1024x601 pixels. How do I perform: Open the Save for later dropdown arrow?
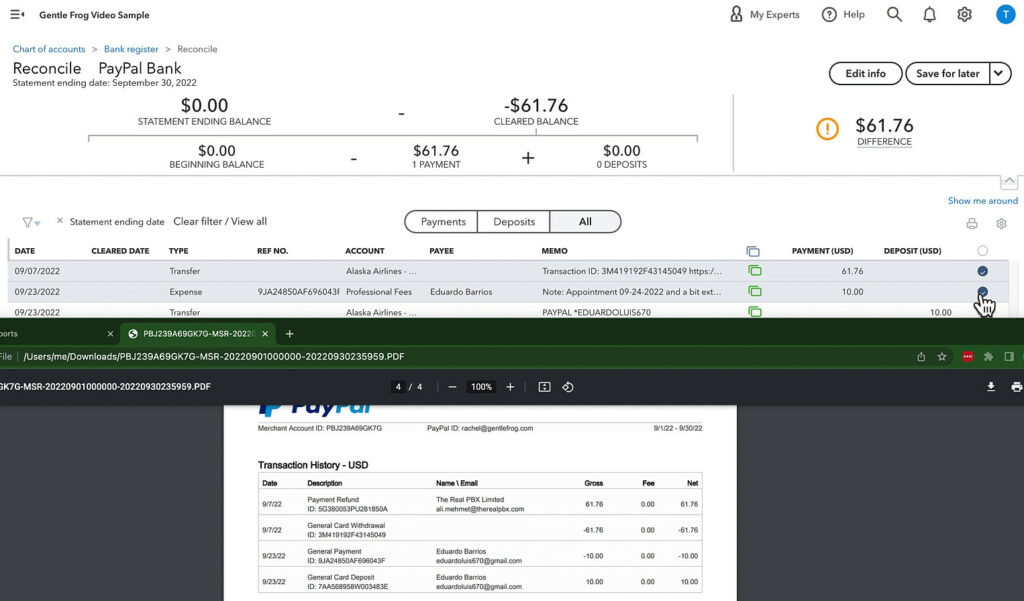pos(1000,73)
